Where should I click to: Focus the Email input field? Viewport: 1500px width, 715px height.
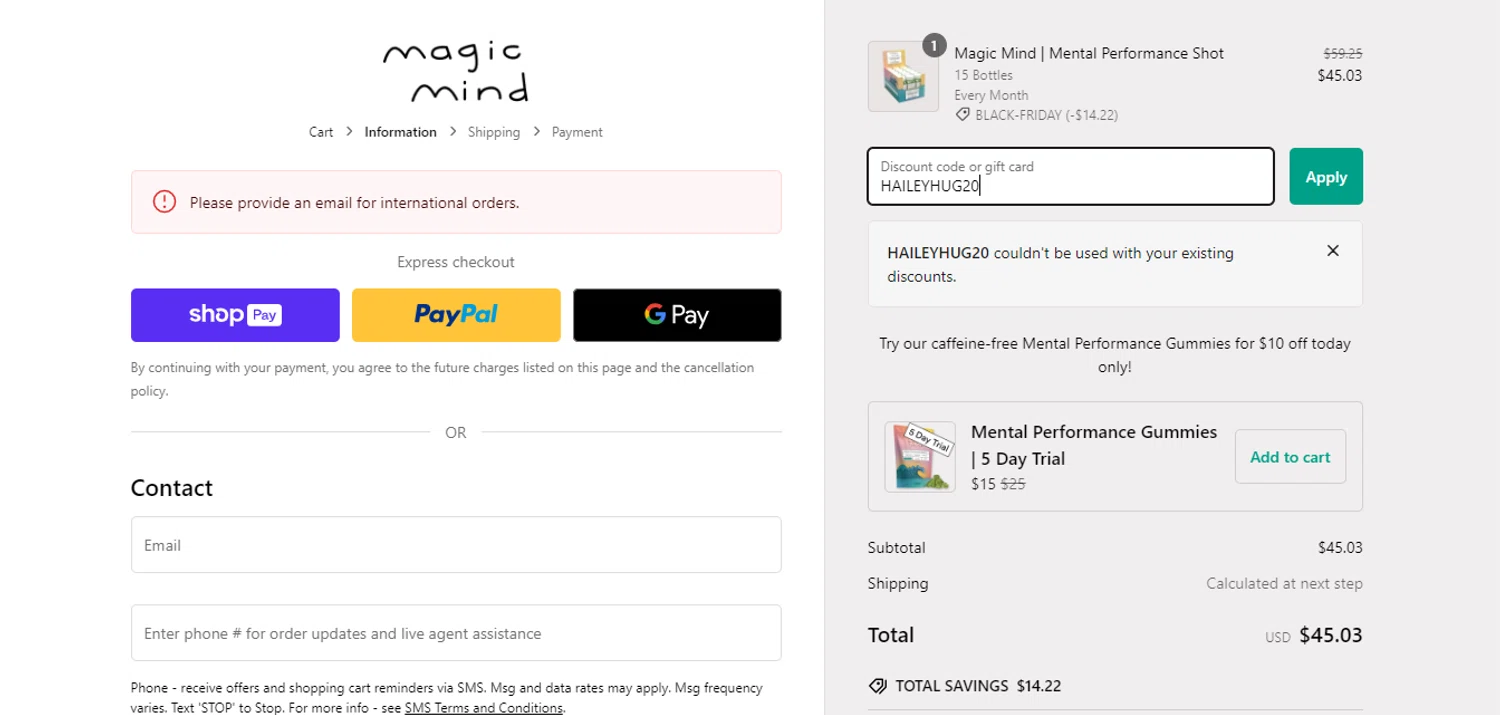click(x=456, y=545)
